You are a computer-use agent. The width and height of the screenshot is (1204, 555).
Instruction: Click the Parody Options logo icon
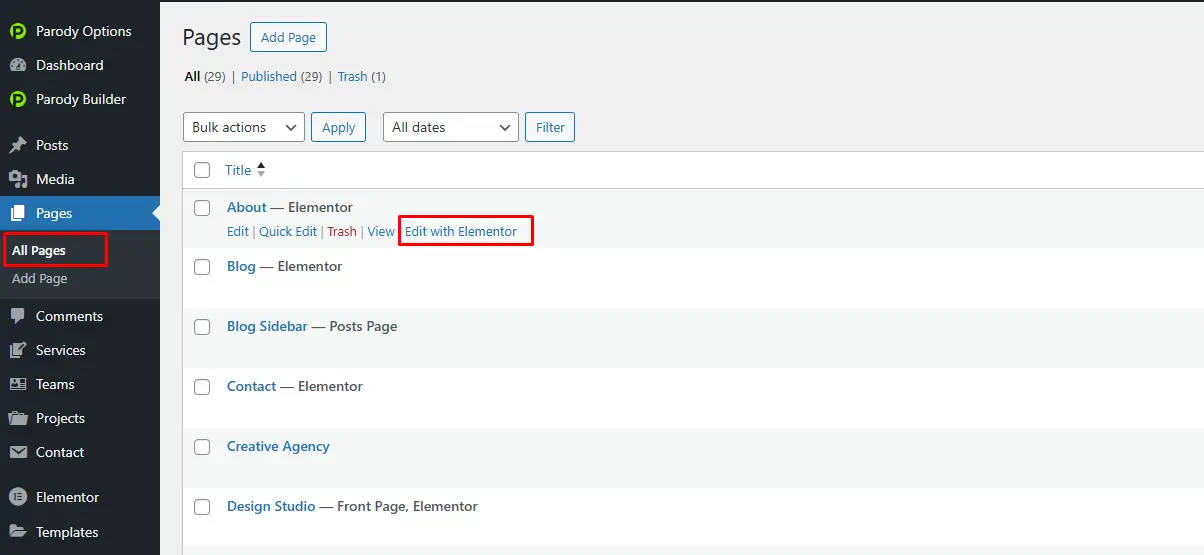18,31
